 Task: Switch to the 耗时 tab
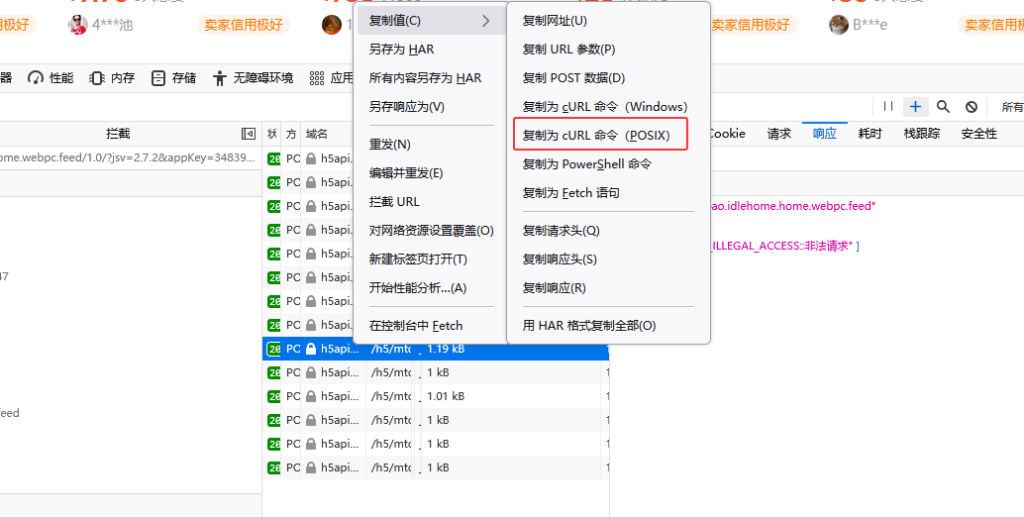(x=869, y=134)
